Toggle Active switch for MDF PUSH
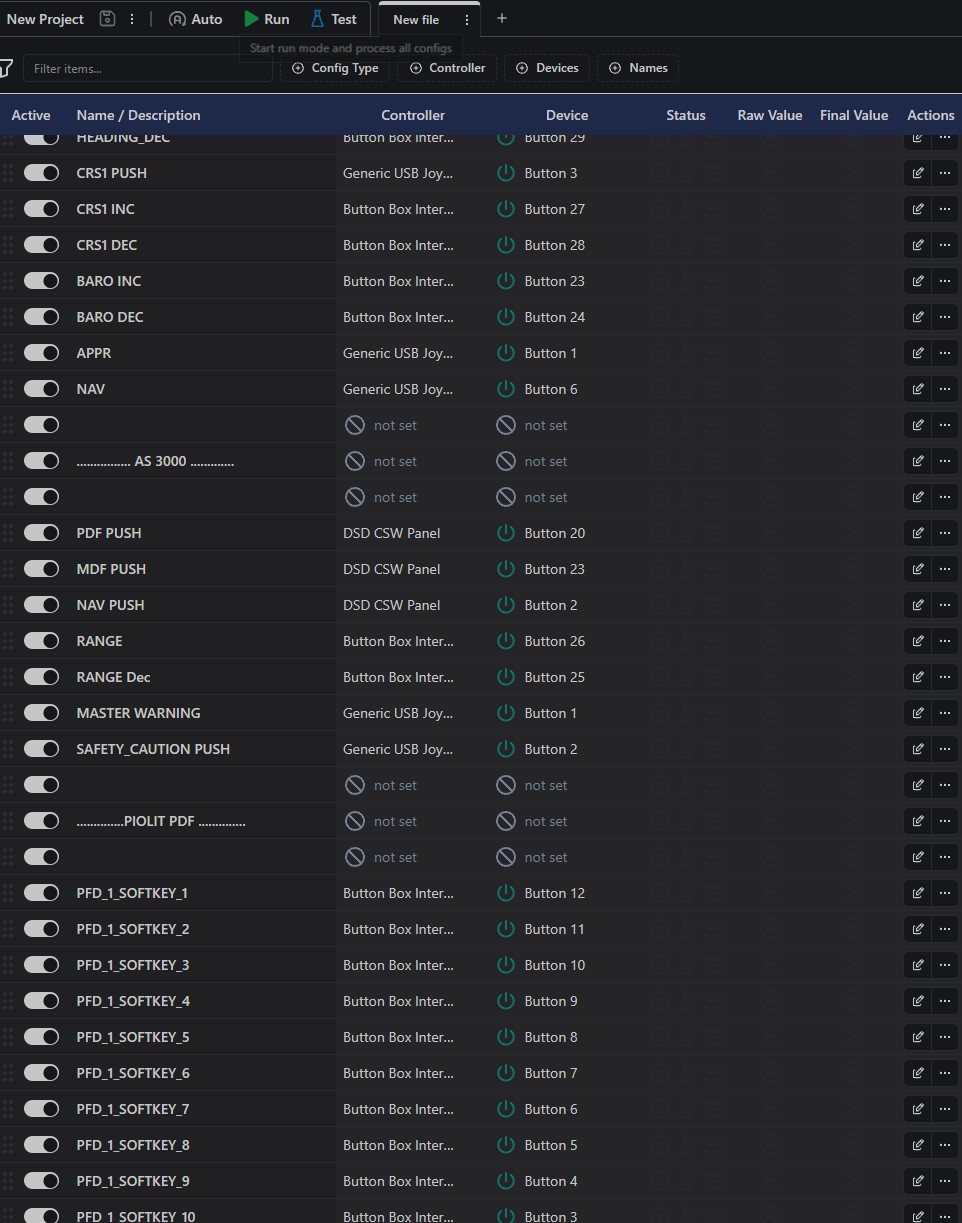 42,569
